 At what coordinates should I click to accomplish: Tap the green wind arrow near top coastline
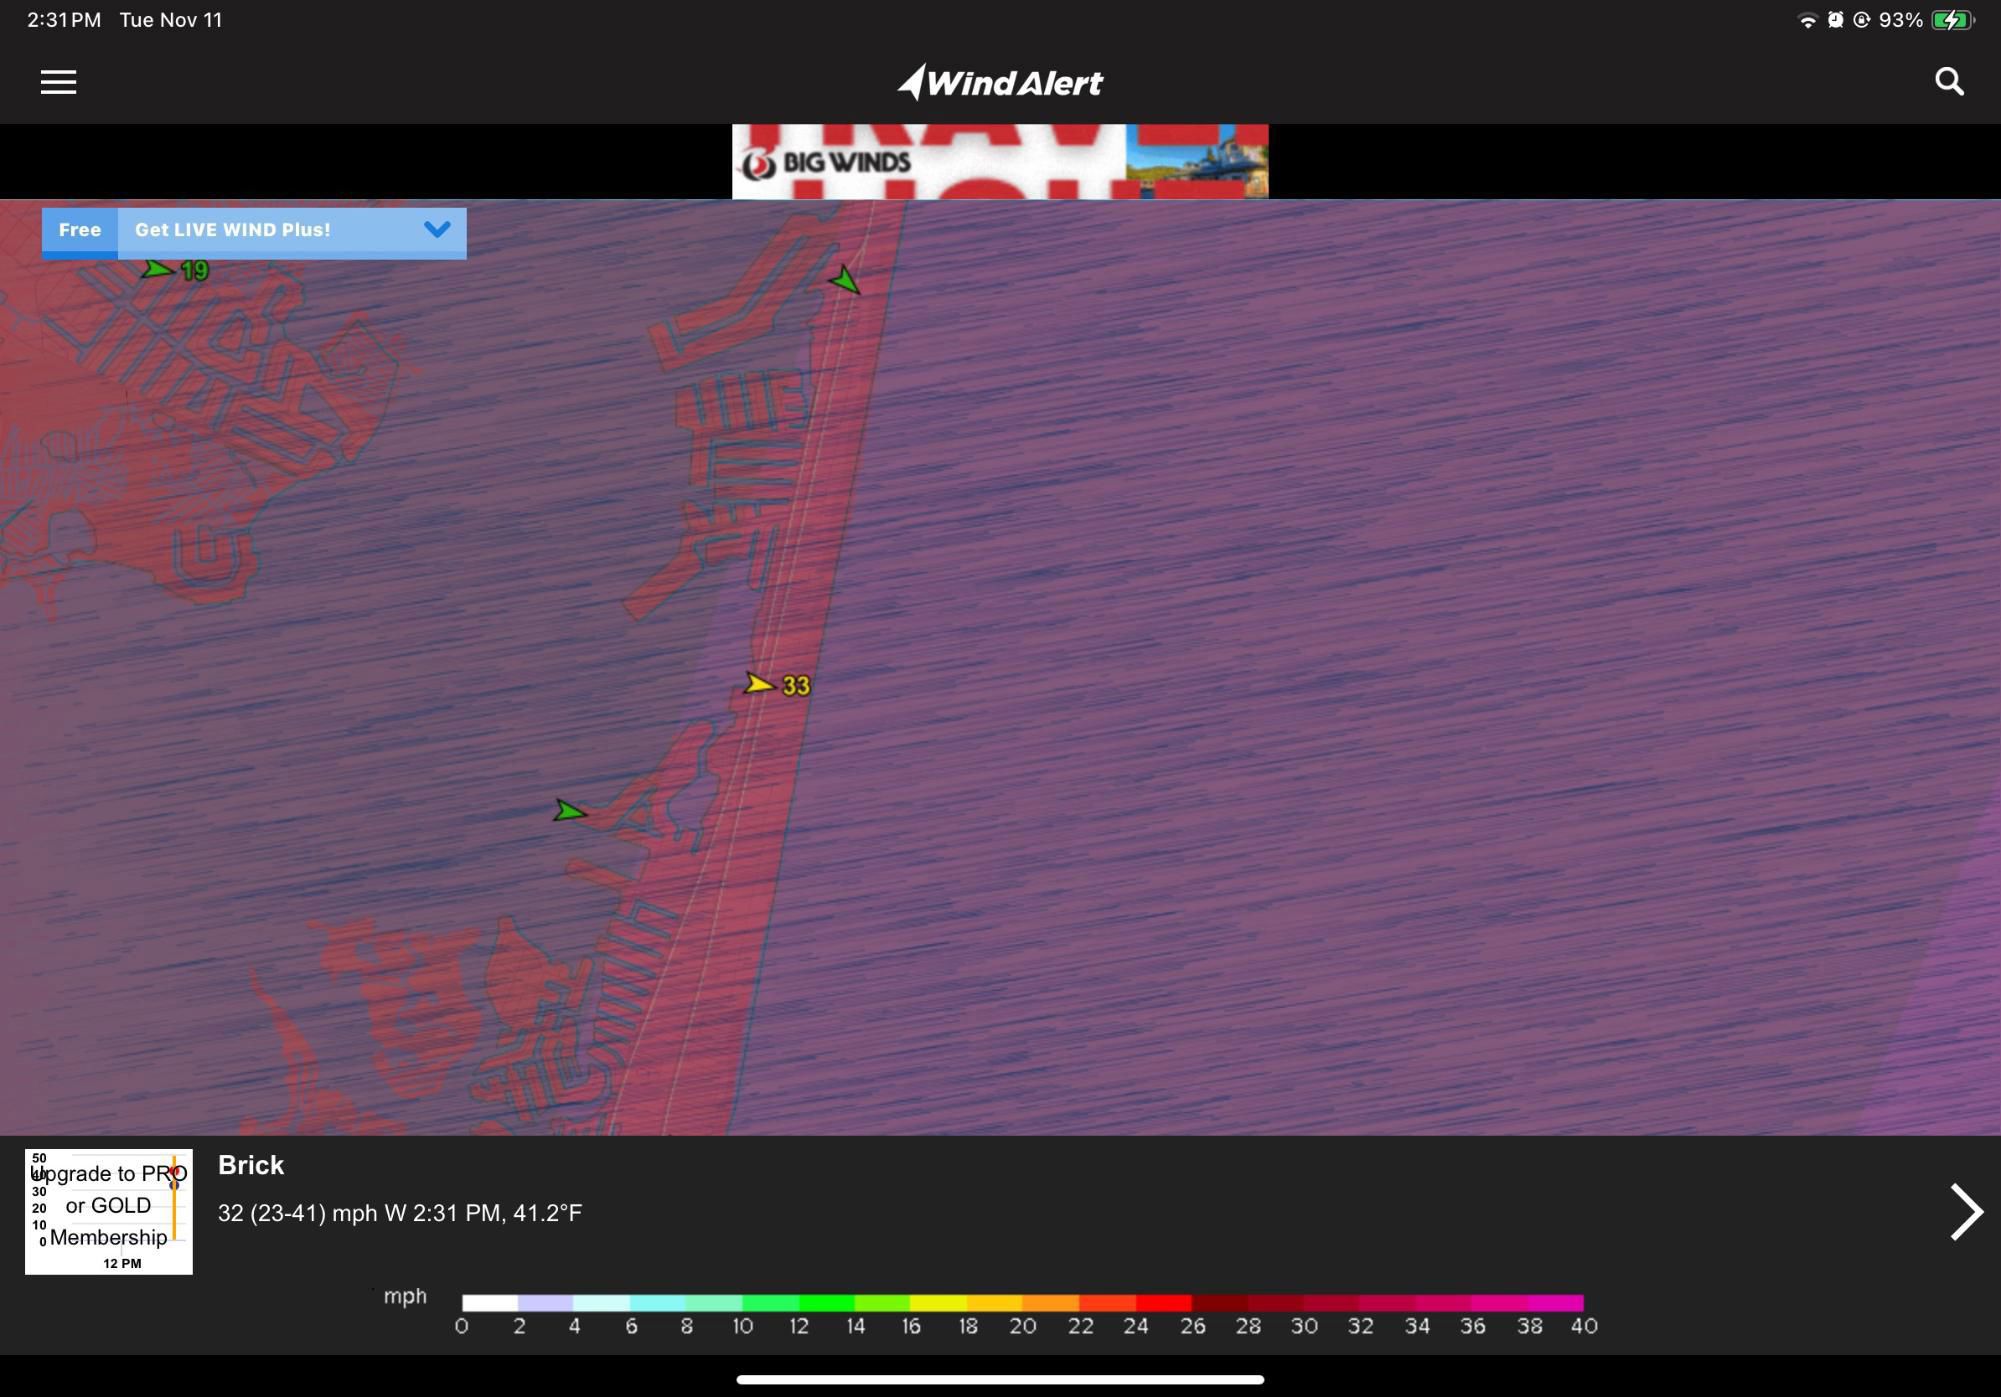pyautogui.click(x=846, y=280)
